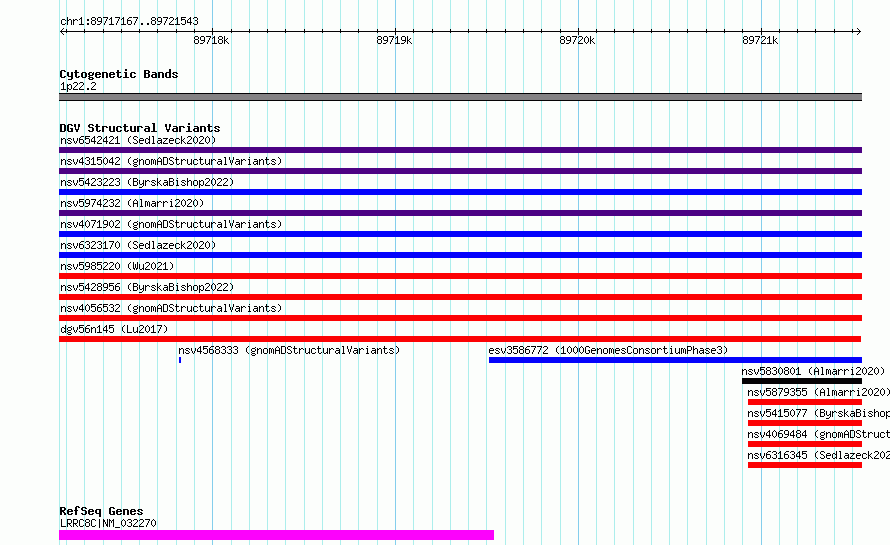Click the red bar under nsv5985220
890x545 pixels.
[460, 276]
